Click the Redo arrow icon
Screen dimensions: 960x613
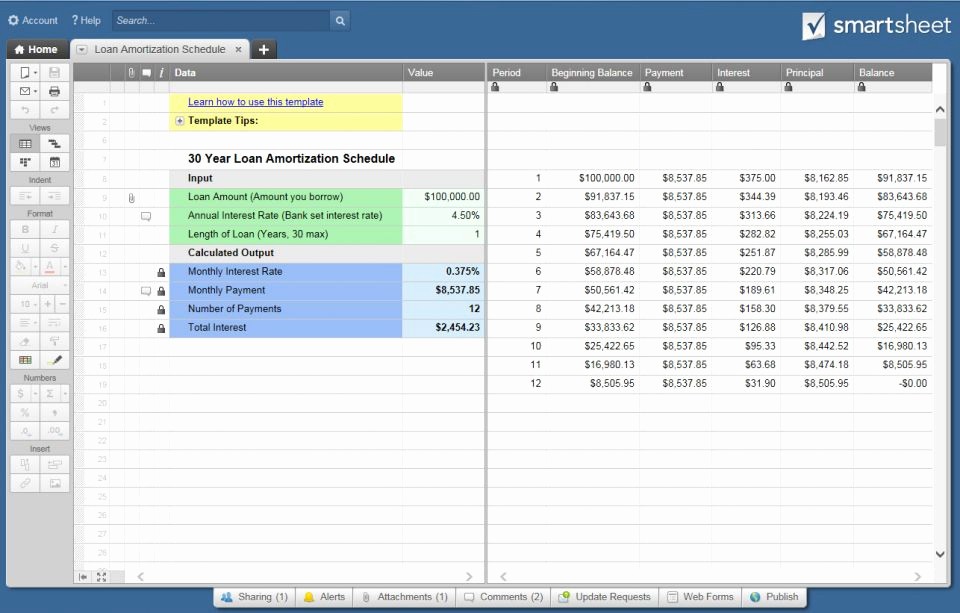coord(54,110)
